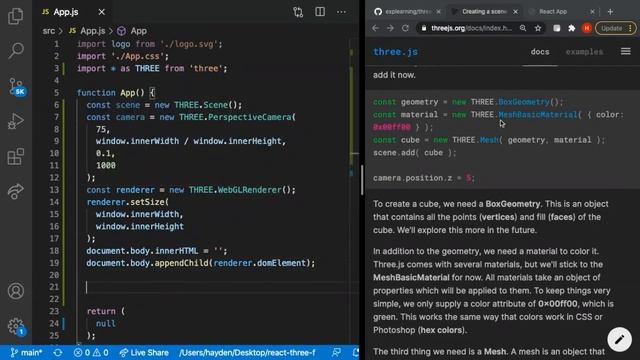Click the Mesh link in code sample
The image size is (640, 360).
489,140
